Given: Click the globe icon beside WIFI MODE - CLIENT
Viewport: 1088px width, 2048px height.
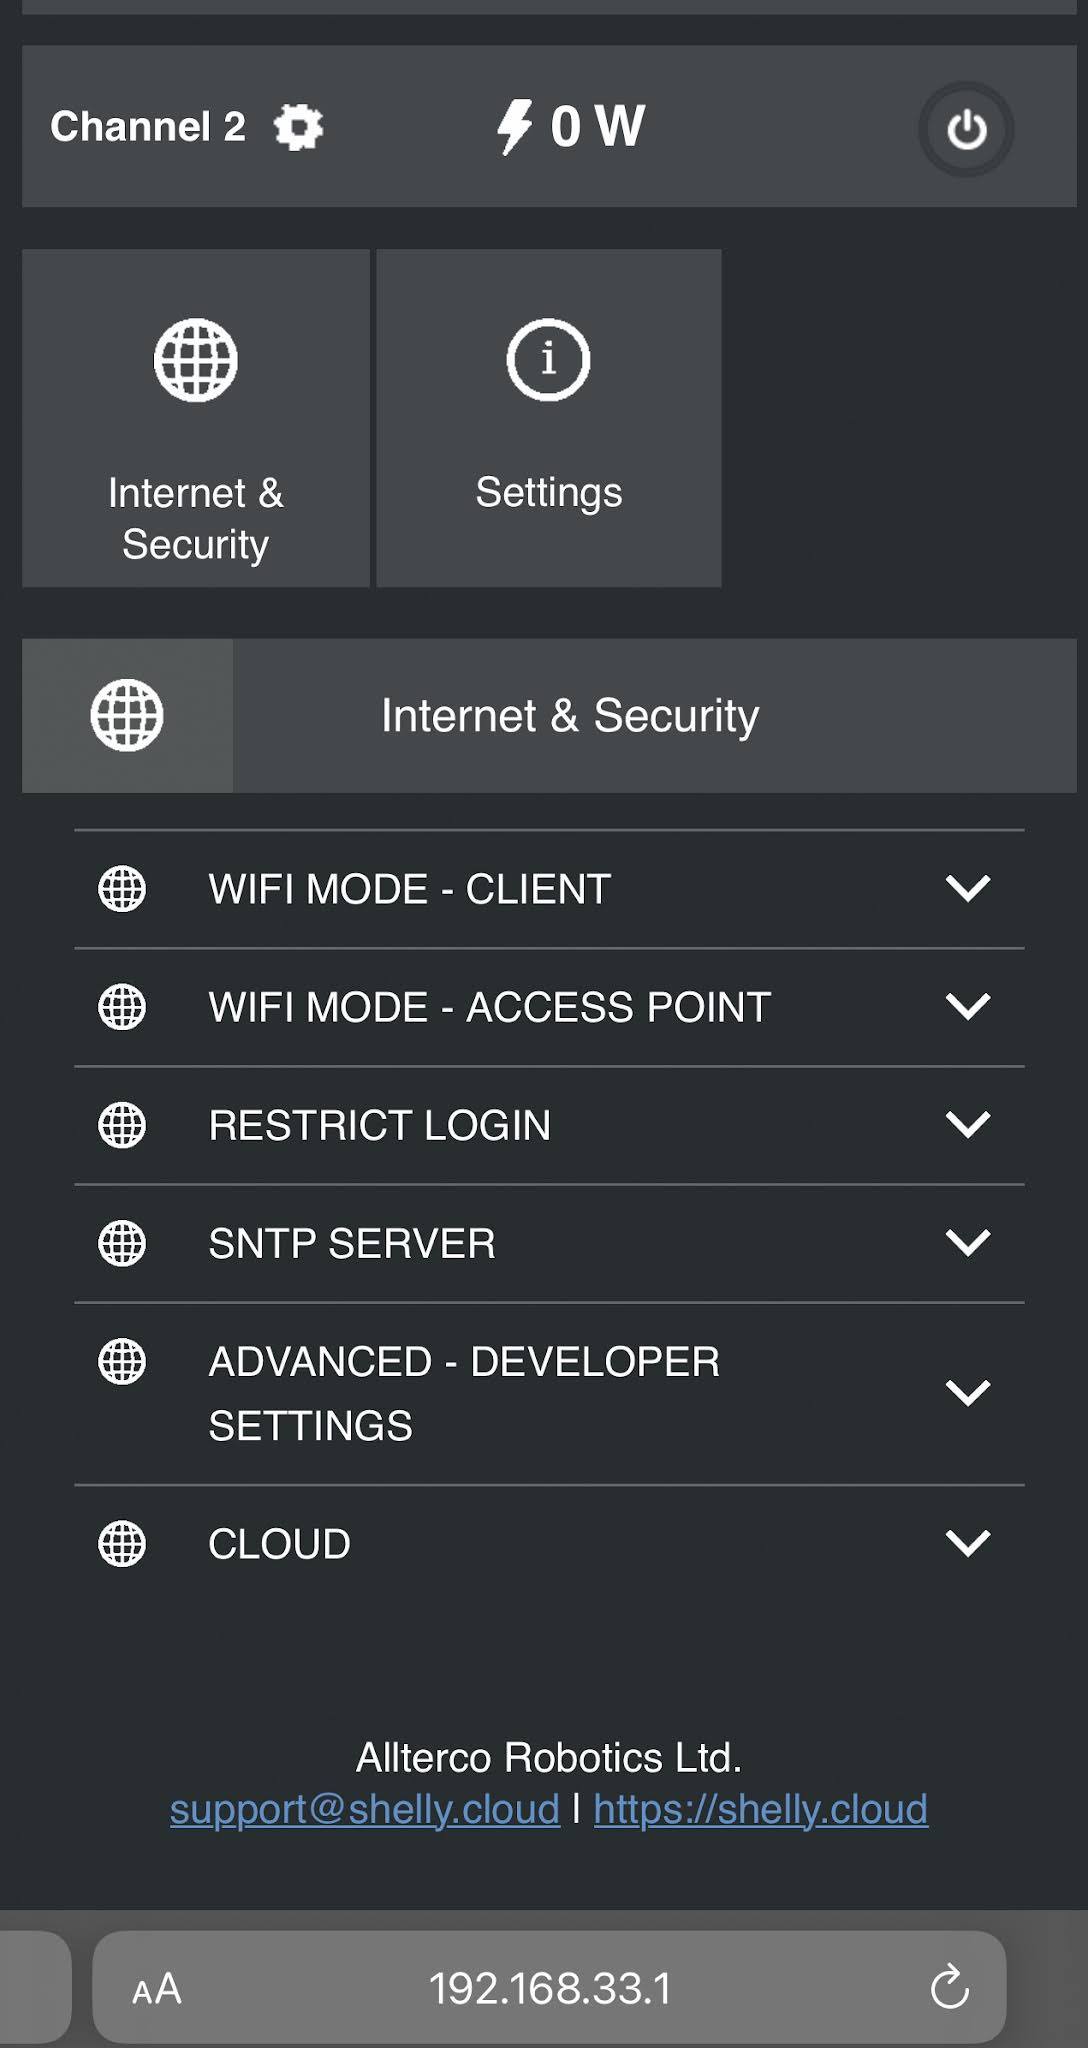Looking at the screenshot, I should 122,888.
